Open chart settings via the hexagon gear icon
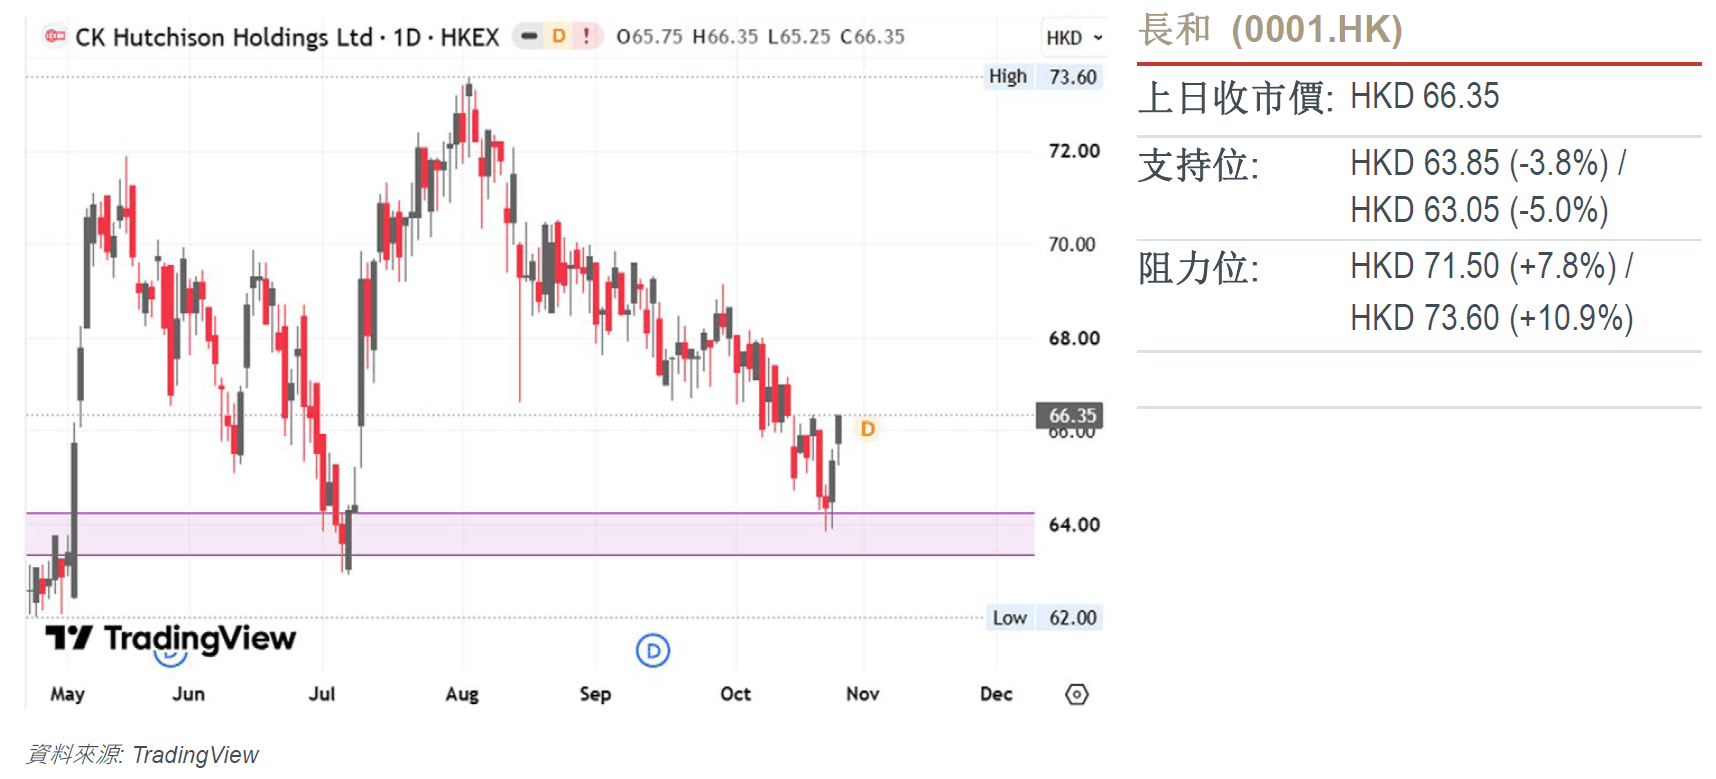 (1077, 694)
